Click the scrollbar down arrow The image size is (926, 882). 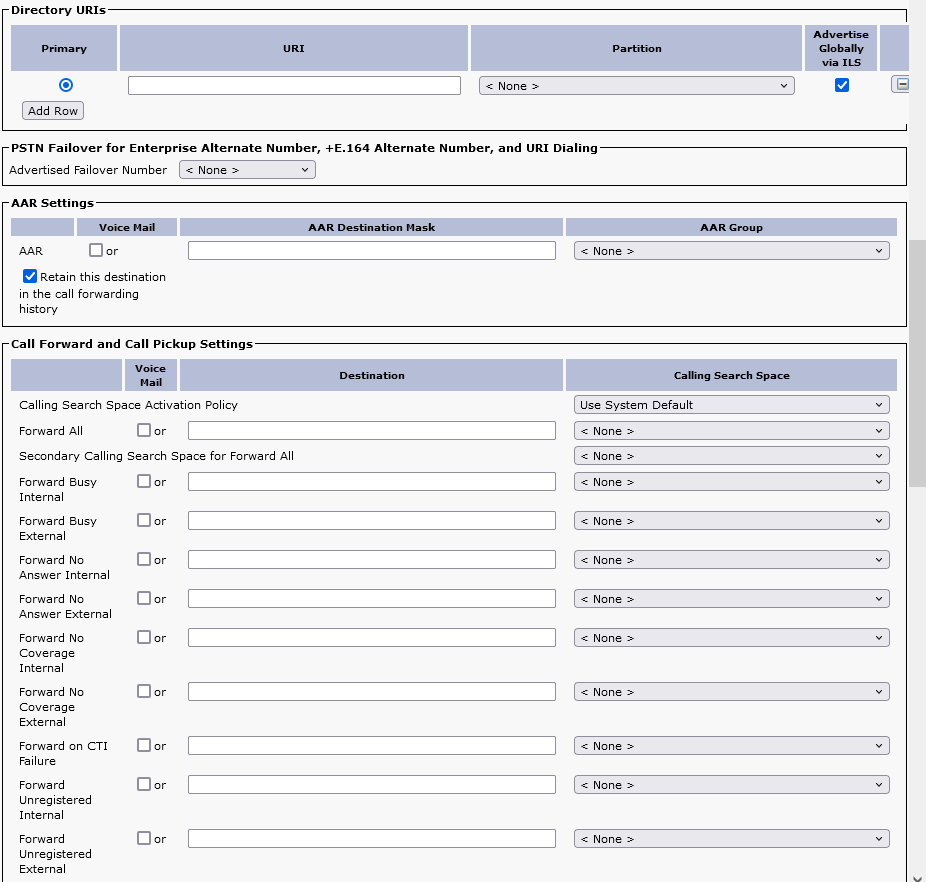[917, 875]
